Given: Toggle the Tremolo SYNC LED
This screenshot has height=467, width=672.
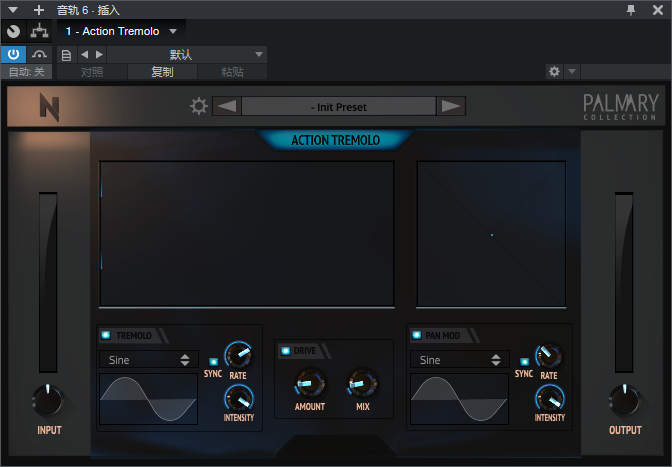Looking at the screenshot, I should [x=213, y=362].
